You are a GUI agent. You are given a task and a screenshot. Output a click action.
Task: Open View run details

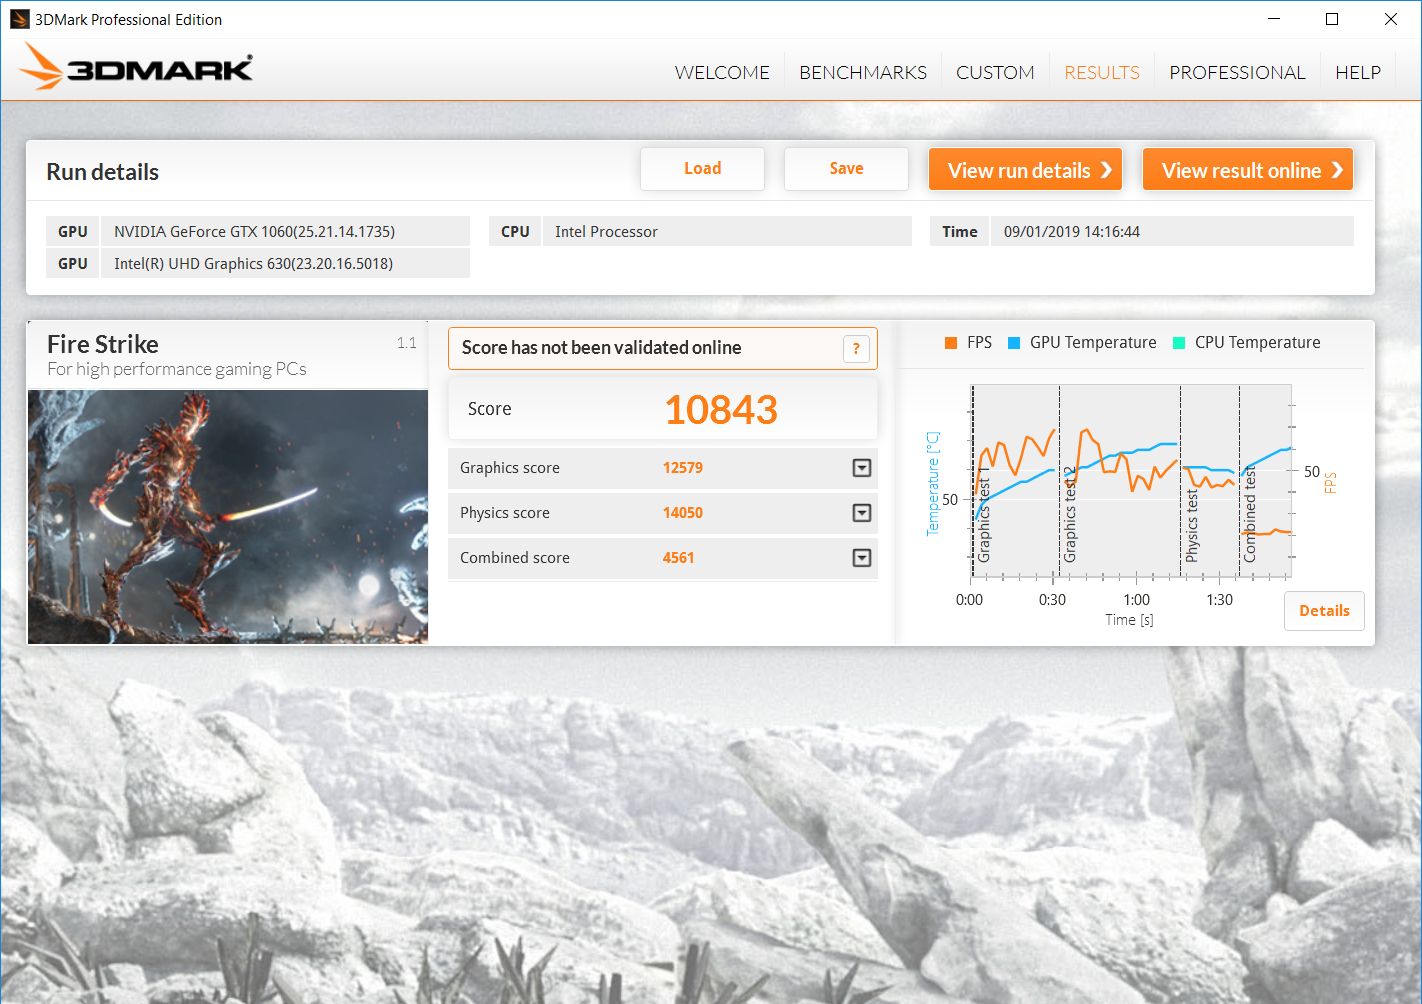pos(1025,170)
